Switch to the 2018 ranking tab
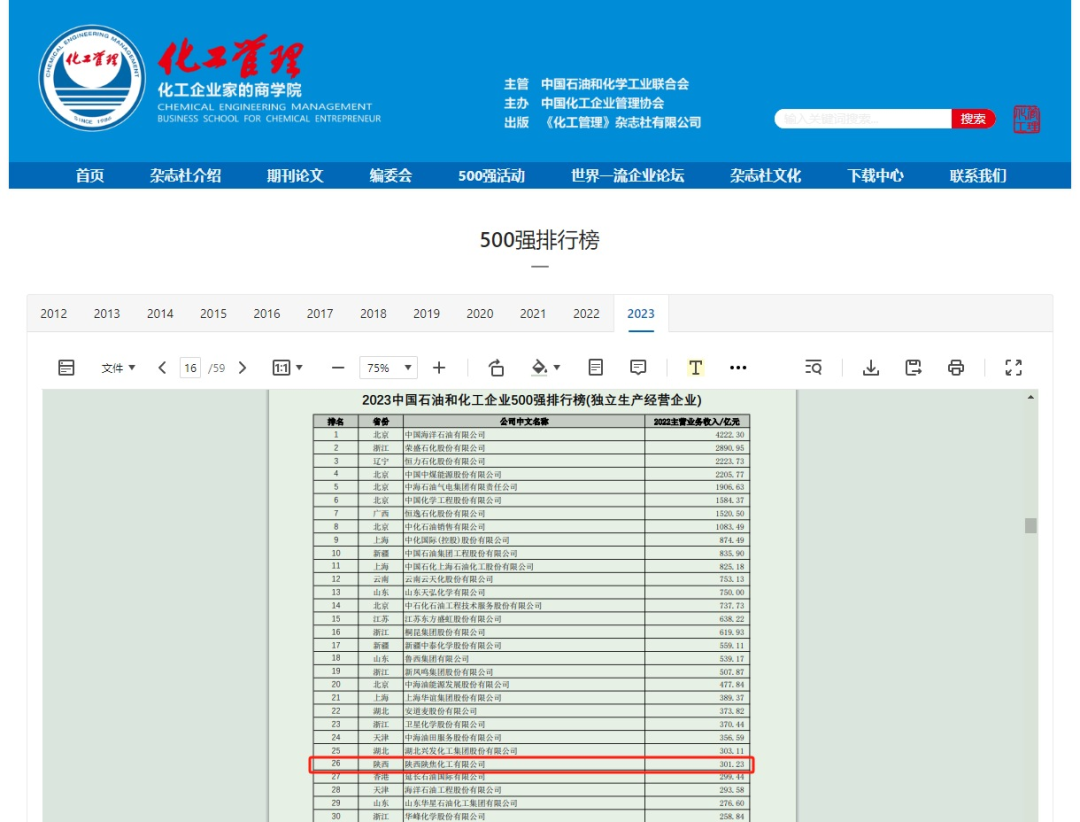This screenshot has height=822, width=1080. coord(373,314)
